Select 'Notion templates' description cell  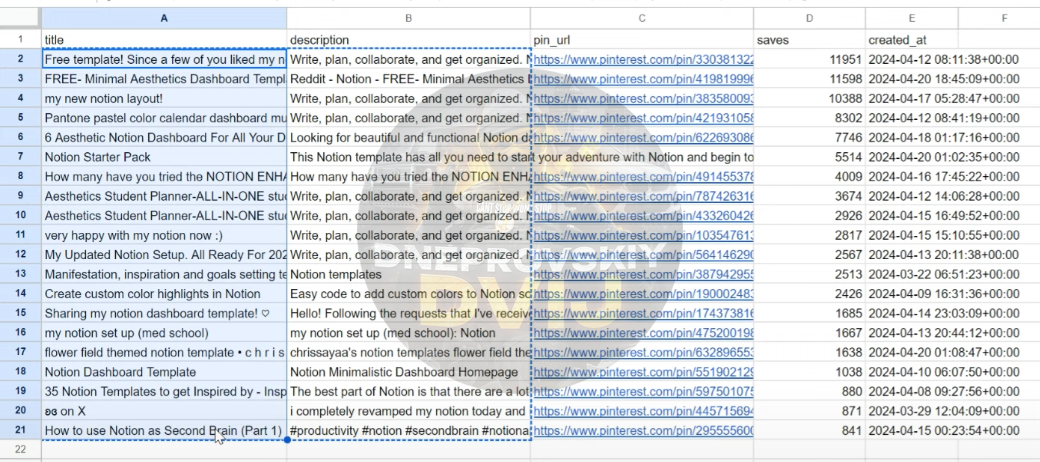coord(409,274)
